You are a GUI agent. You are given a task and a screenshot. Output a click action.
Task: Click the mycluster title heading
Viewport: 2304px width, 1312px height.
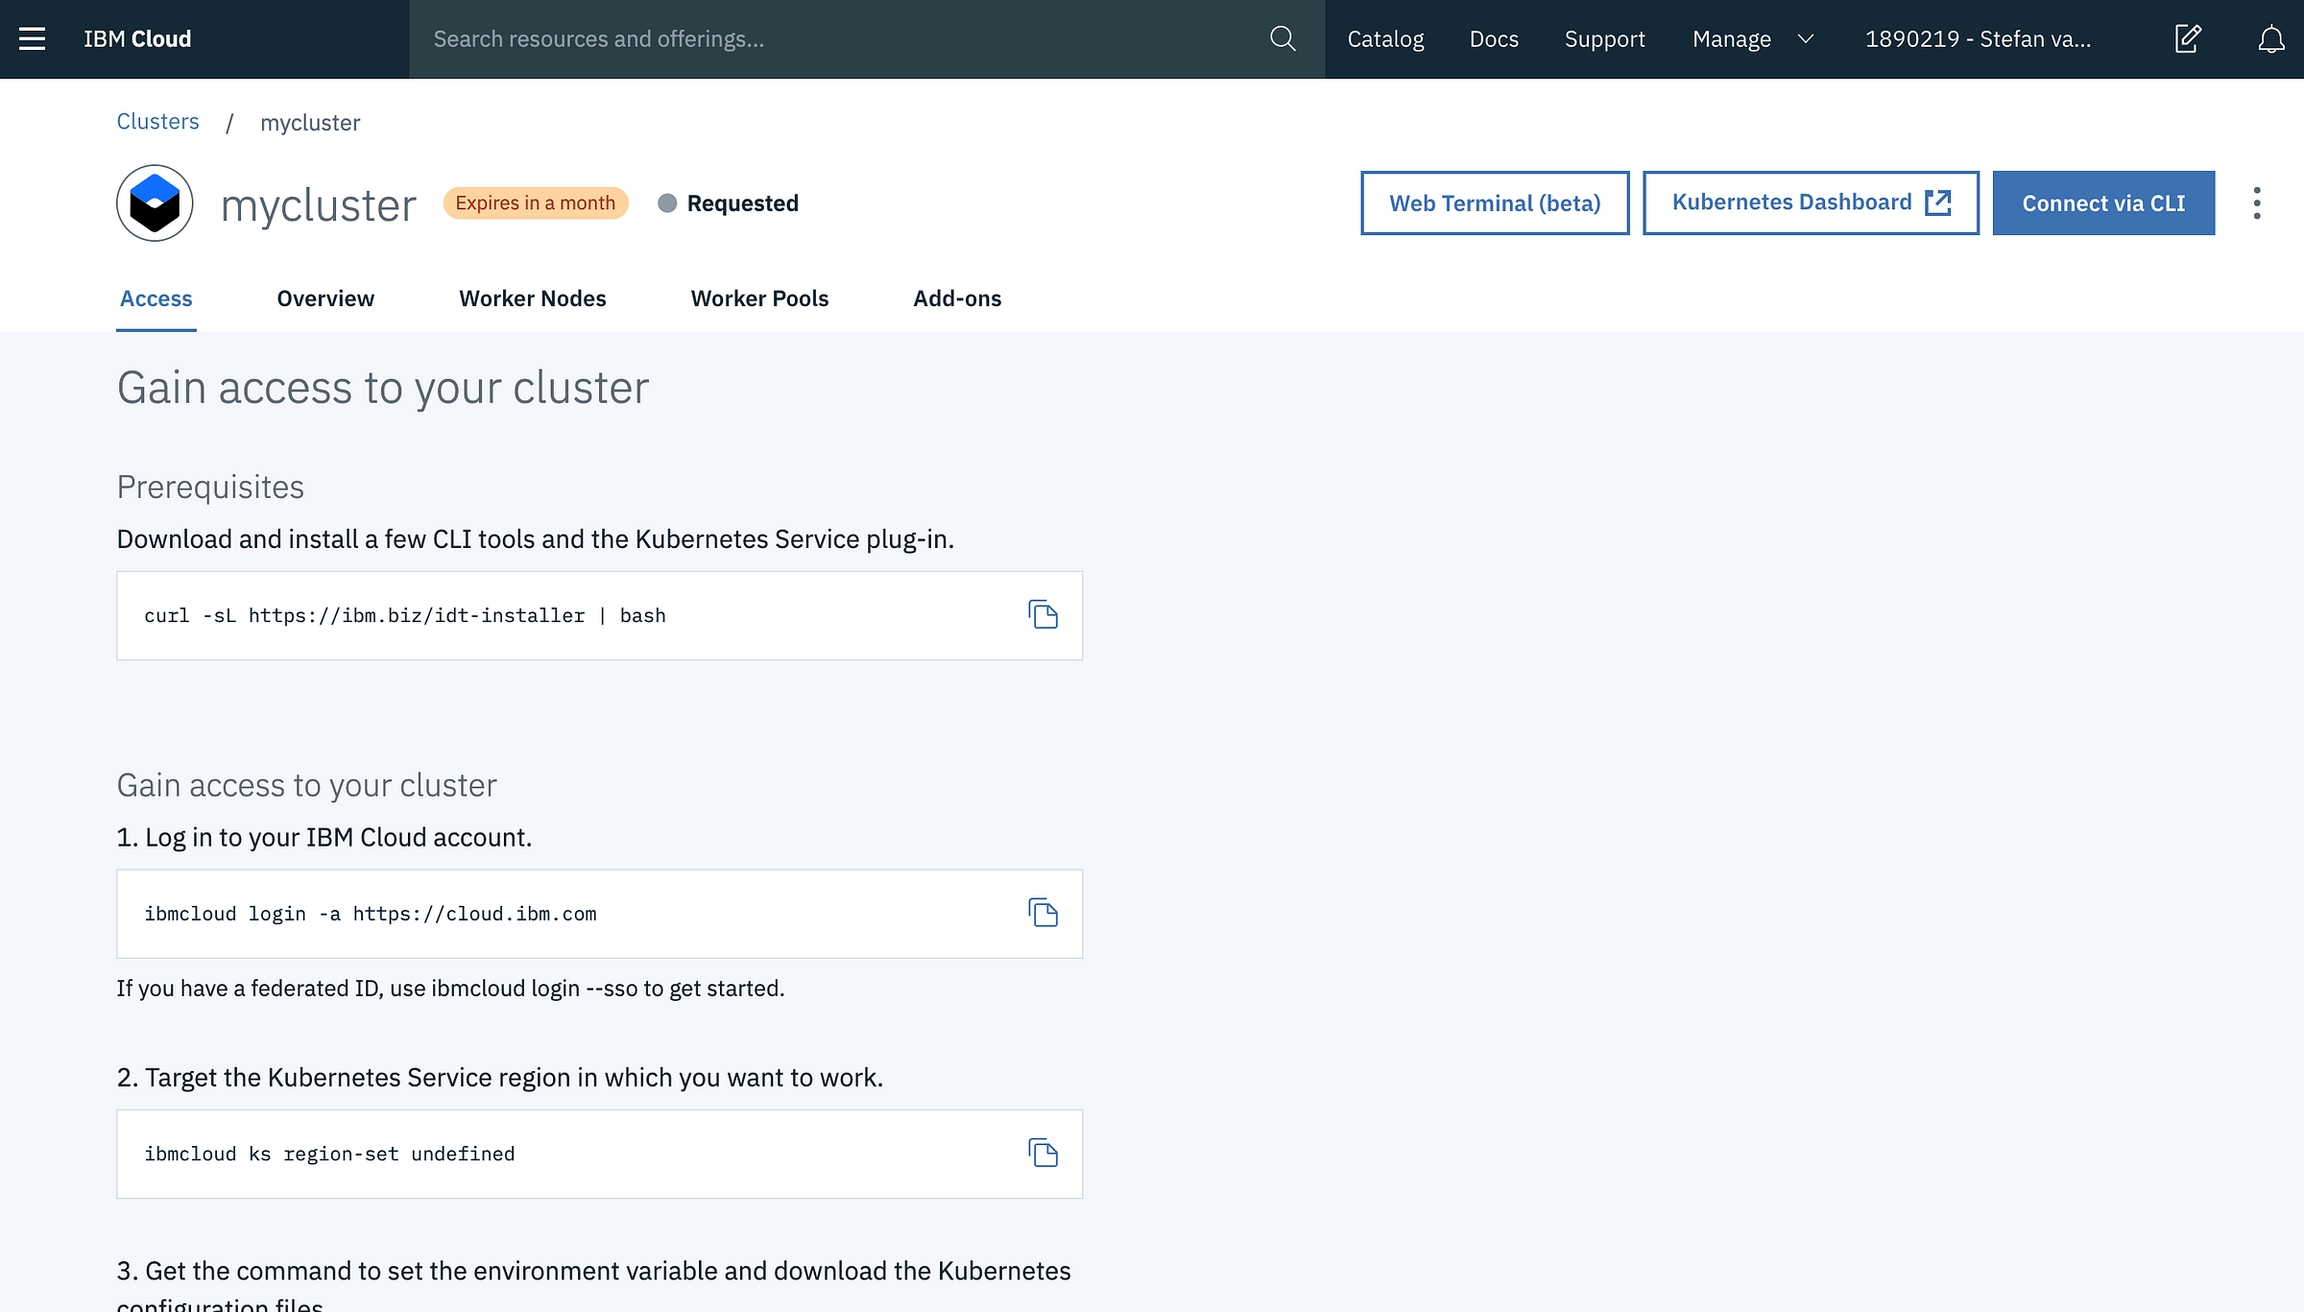click(x=318, y=205)
